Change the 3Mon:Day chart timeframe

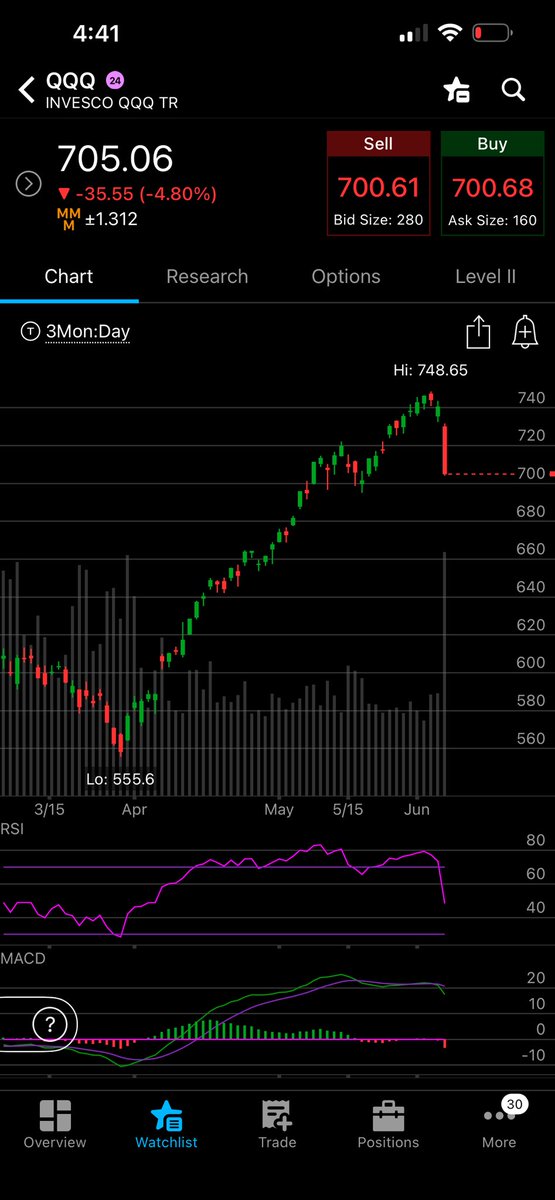tap(76, 332)
